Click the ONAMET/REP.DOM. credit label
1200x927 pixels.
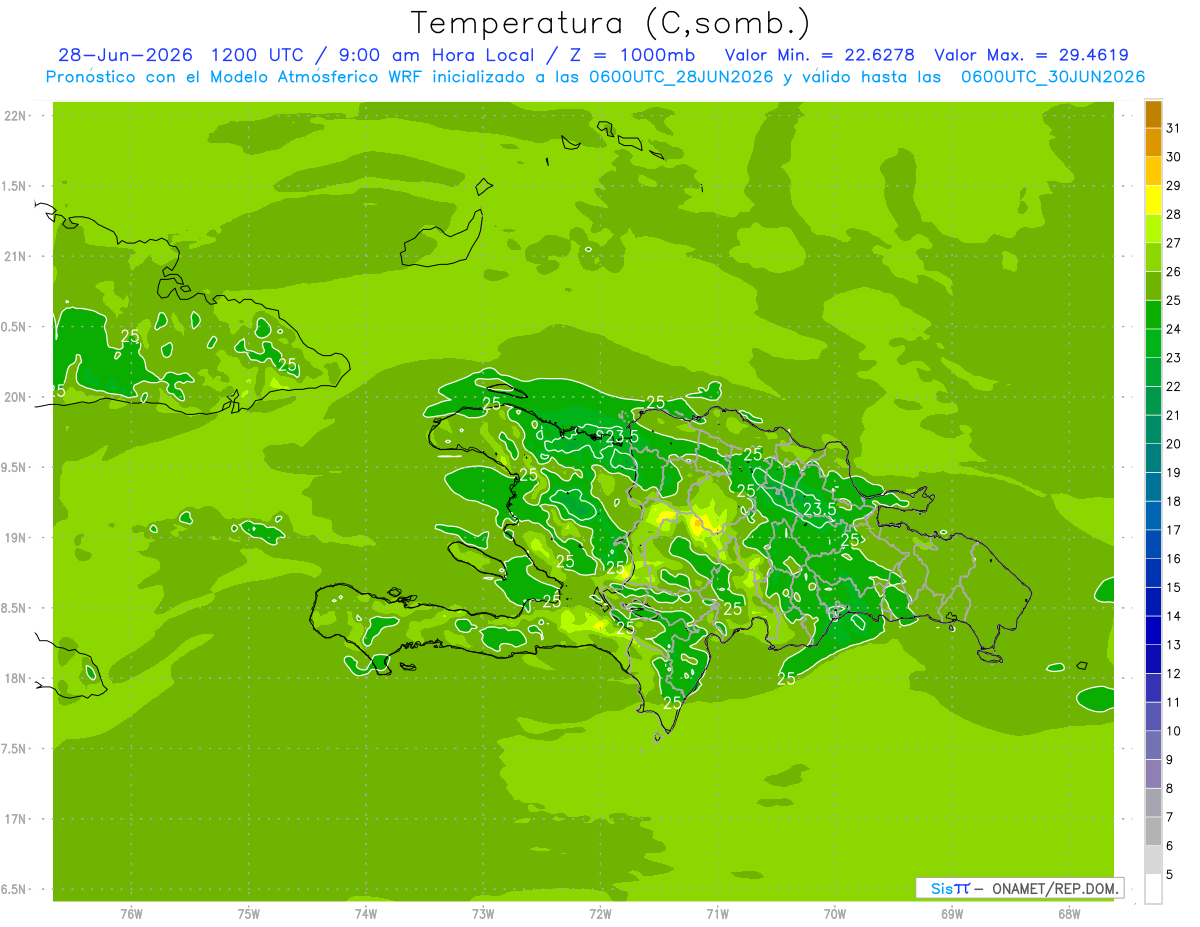(x=1054, y=888)
